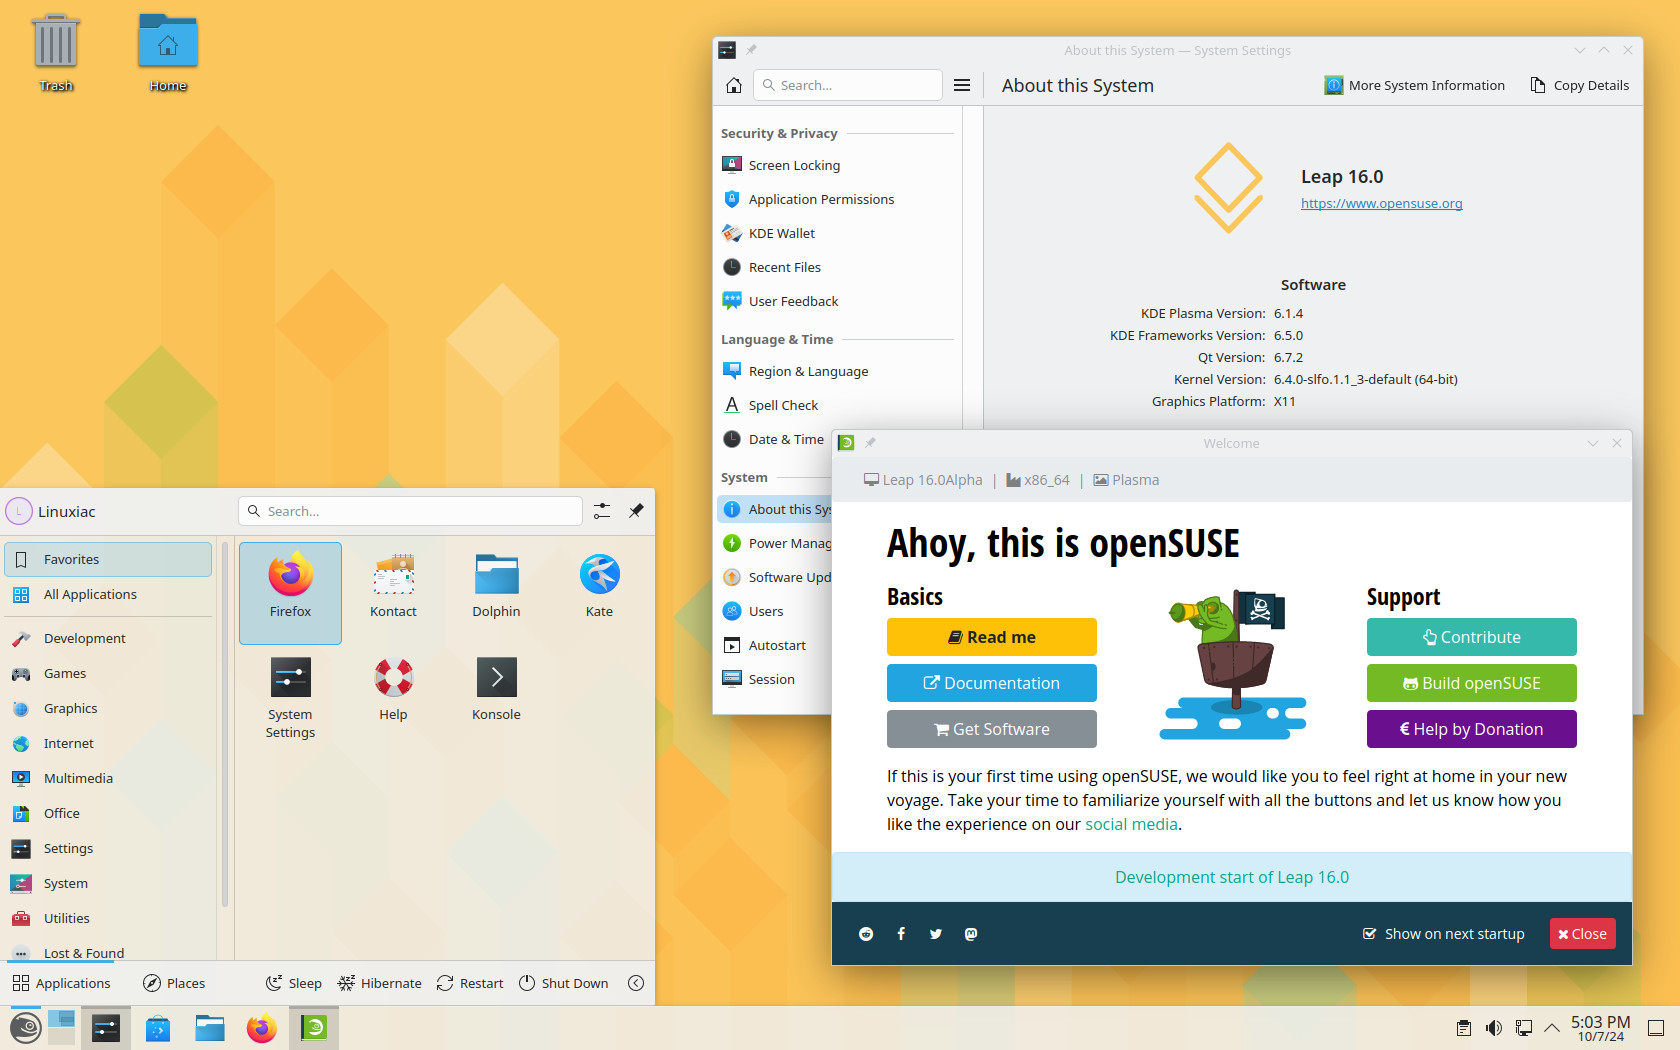Go to System Settings home page

coord(734,85)
